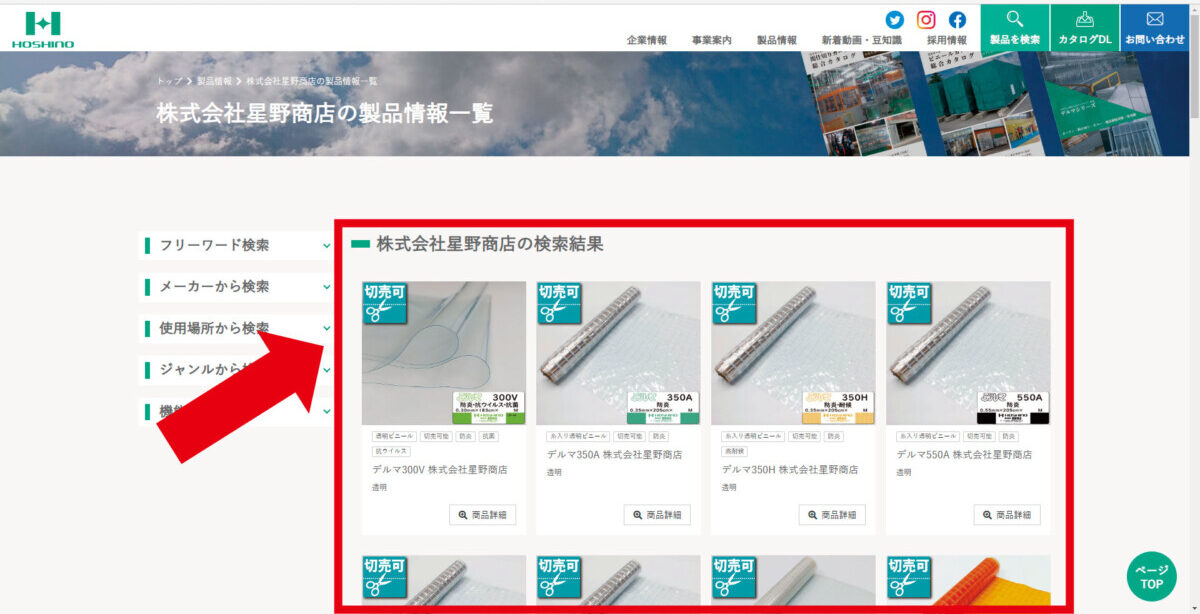
Task: Select the 糸入り透明ビニール tag on デルマ350A
Action: coord(577,436)
